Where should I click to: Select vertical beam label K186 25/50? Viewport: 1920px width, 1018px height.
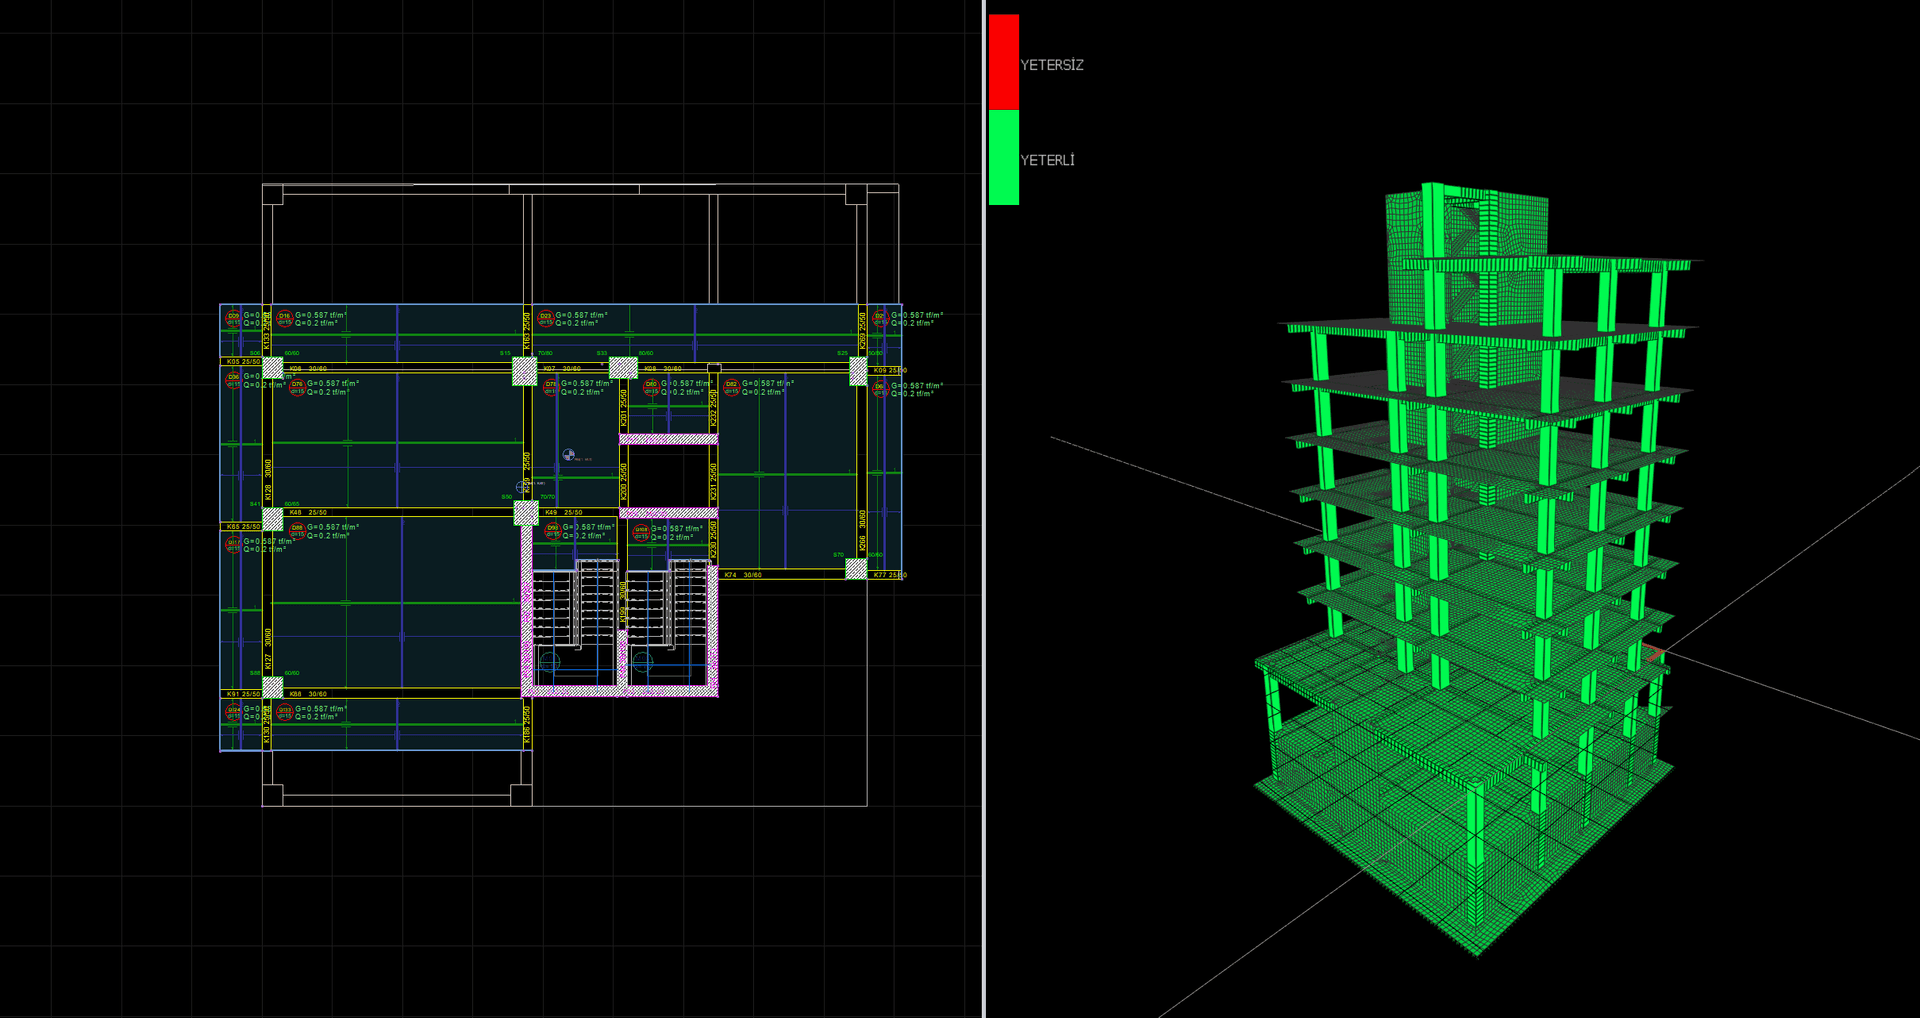(x=527, y=726)
